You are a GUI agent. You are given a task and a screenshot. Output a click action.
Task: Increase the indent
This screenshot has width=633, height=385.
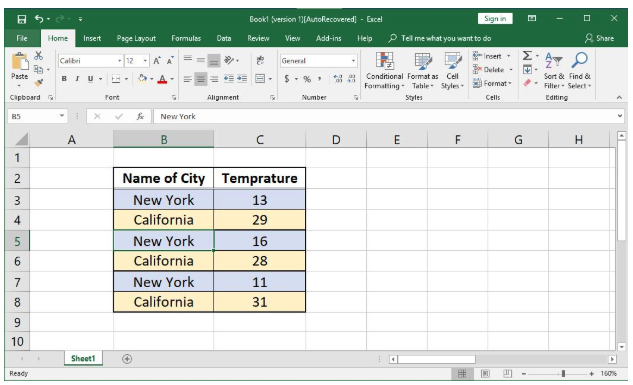[x=242, y=79]
